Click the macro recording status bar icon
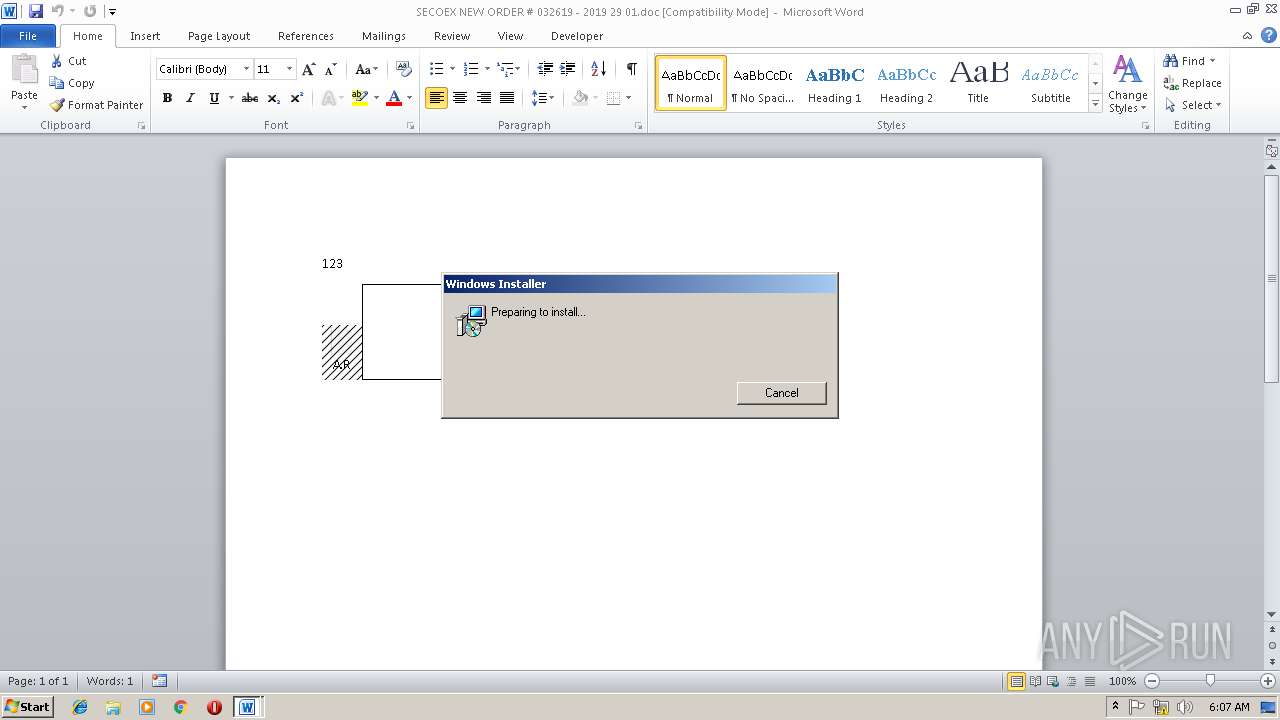 coord(160,681)
